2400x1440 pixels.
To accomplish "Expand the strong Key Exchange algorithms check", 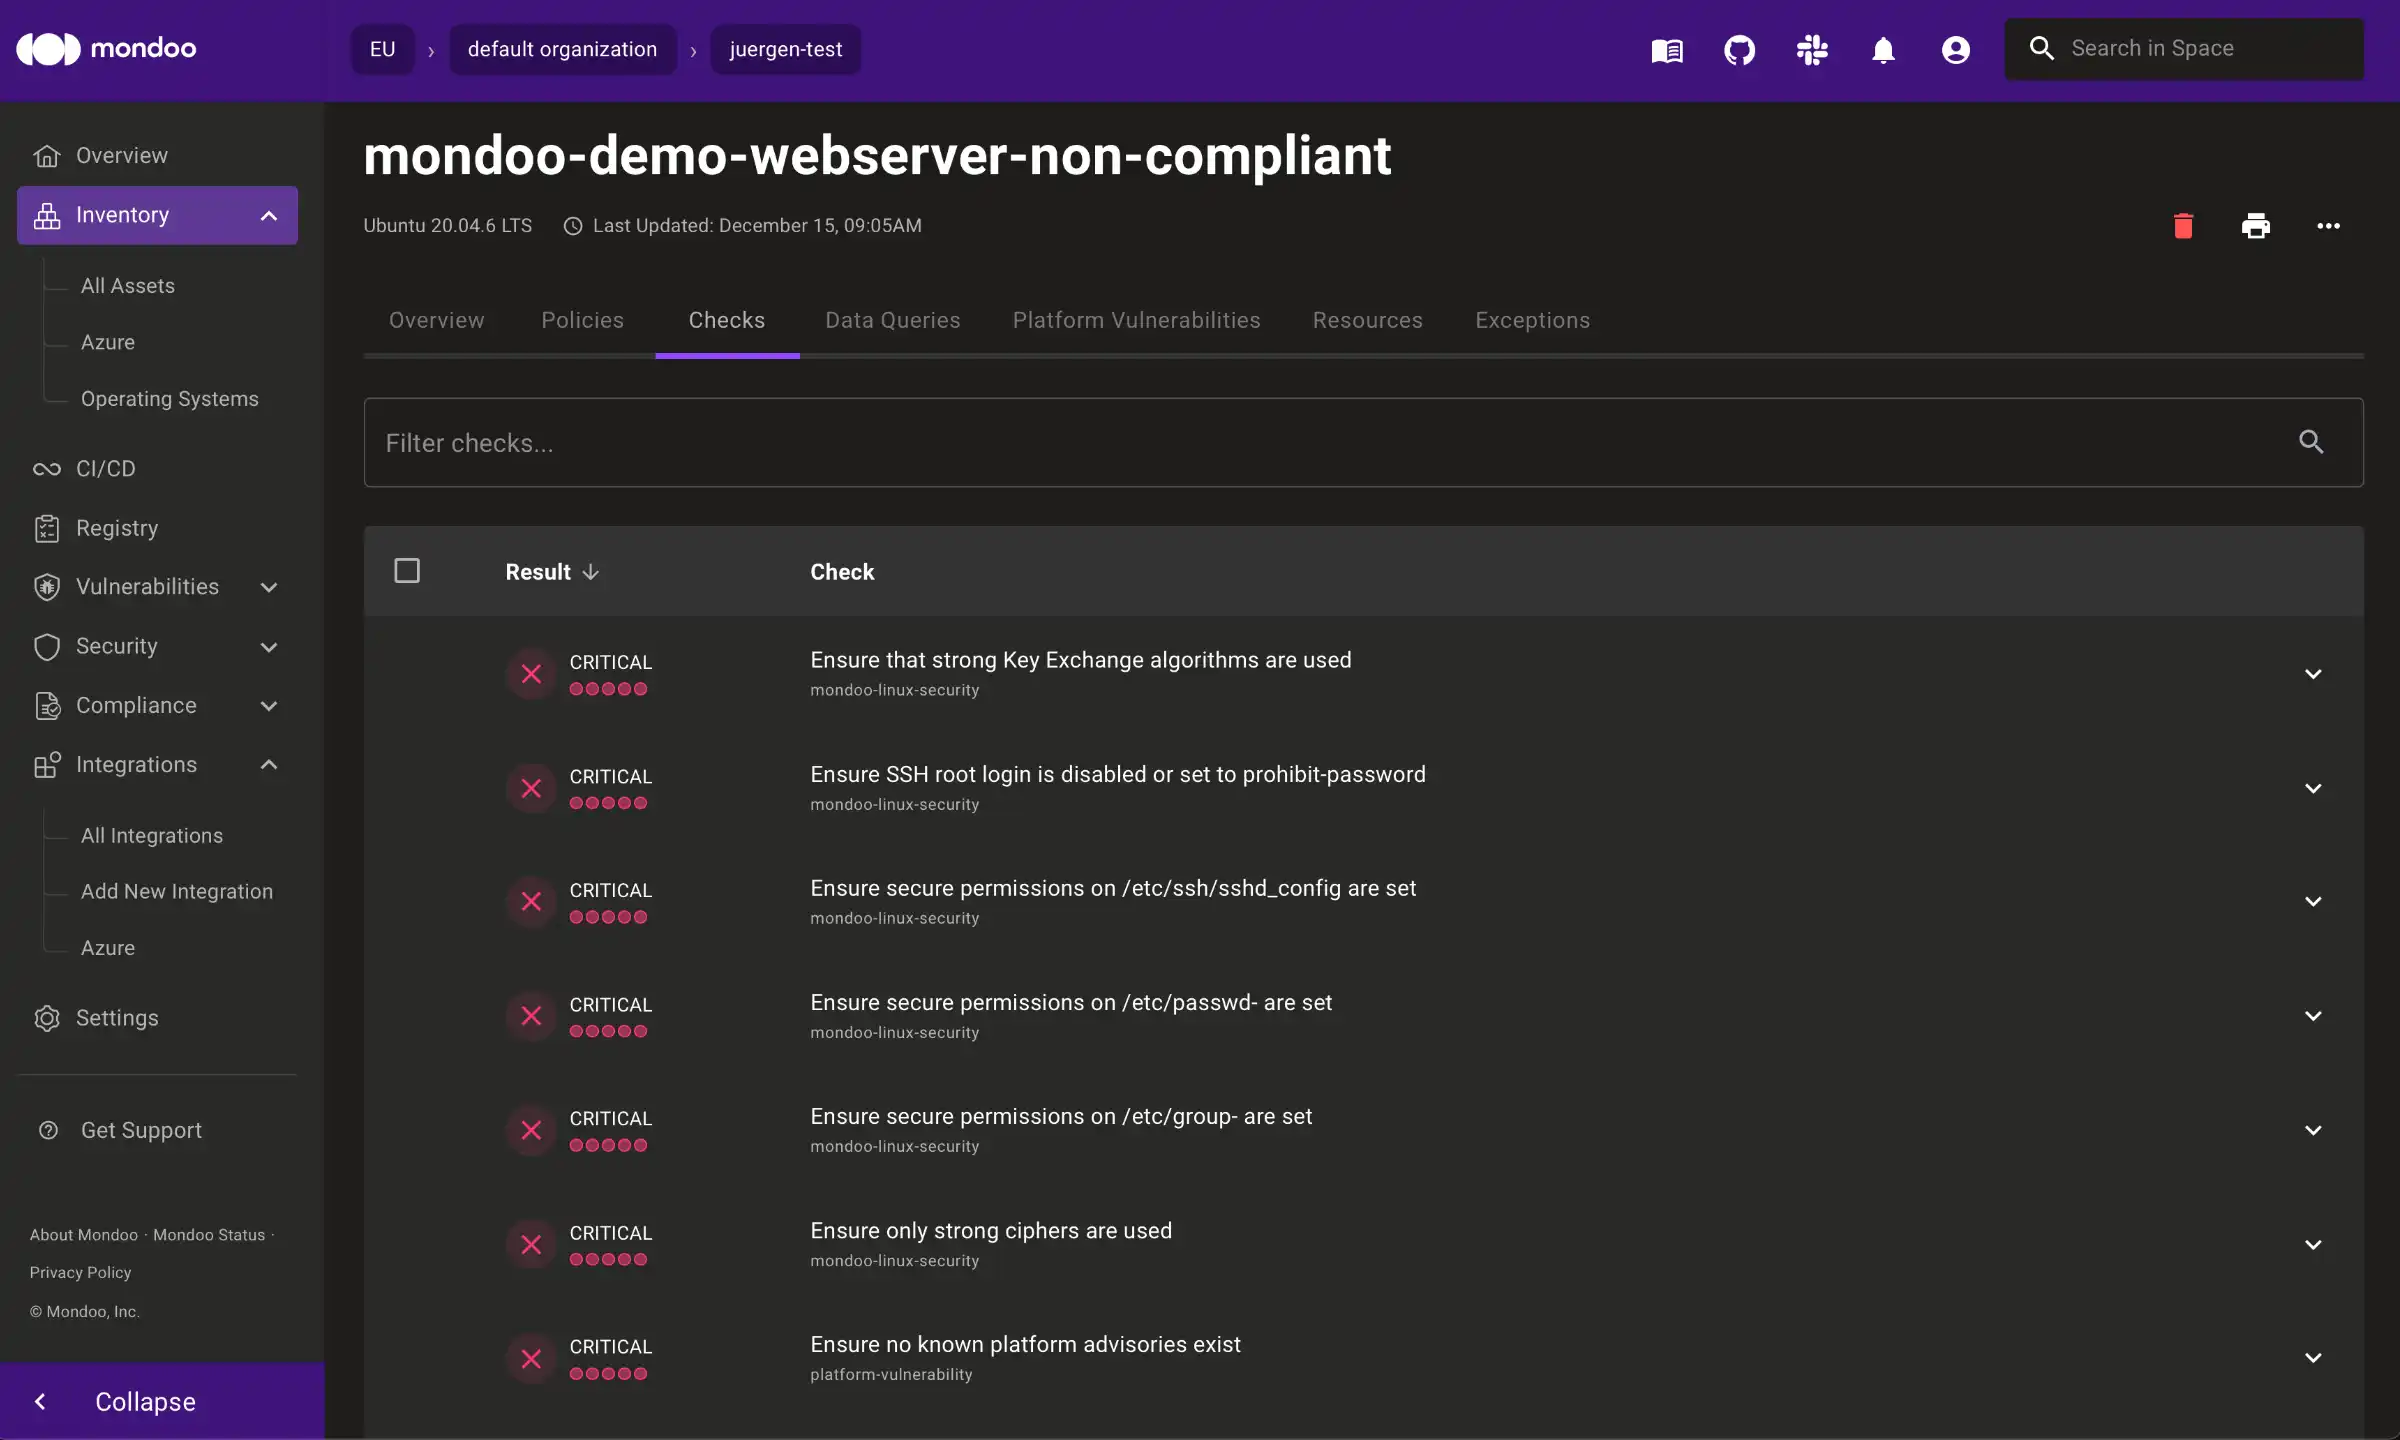I will coord(2312,675).
